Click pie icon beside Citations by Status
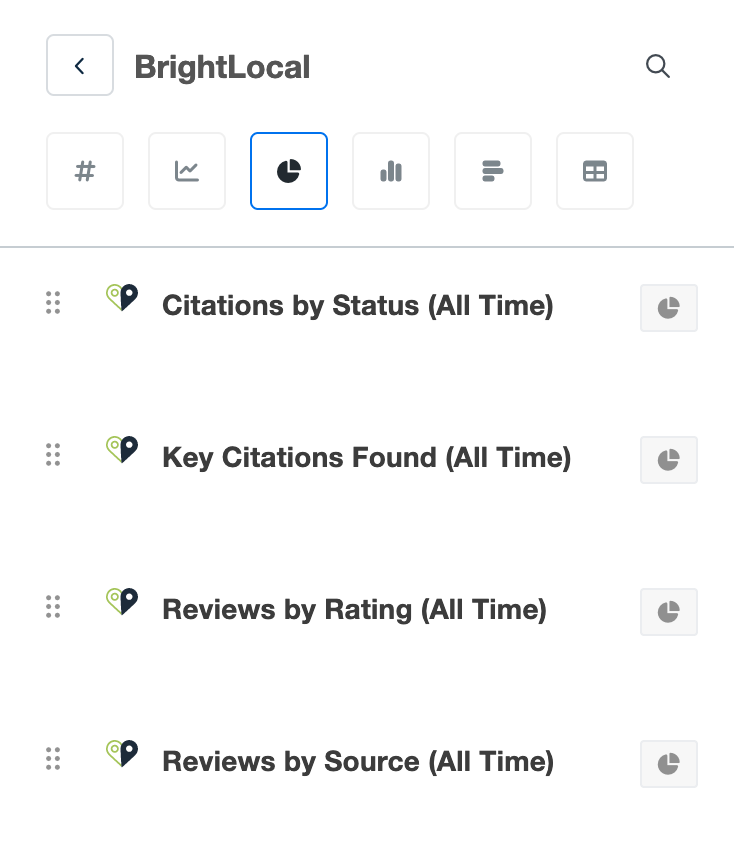The image size is (734, 862). click(x=669, y=308)
